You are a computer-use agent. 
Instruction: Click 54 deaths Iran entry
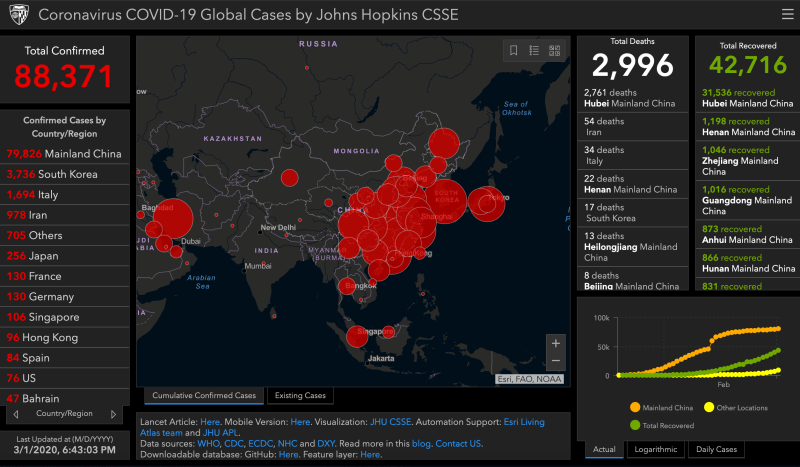pyautogui.click(x=633, y=127)
